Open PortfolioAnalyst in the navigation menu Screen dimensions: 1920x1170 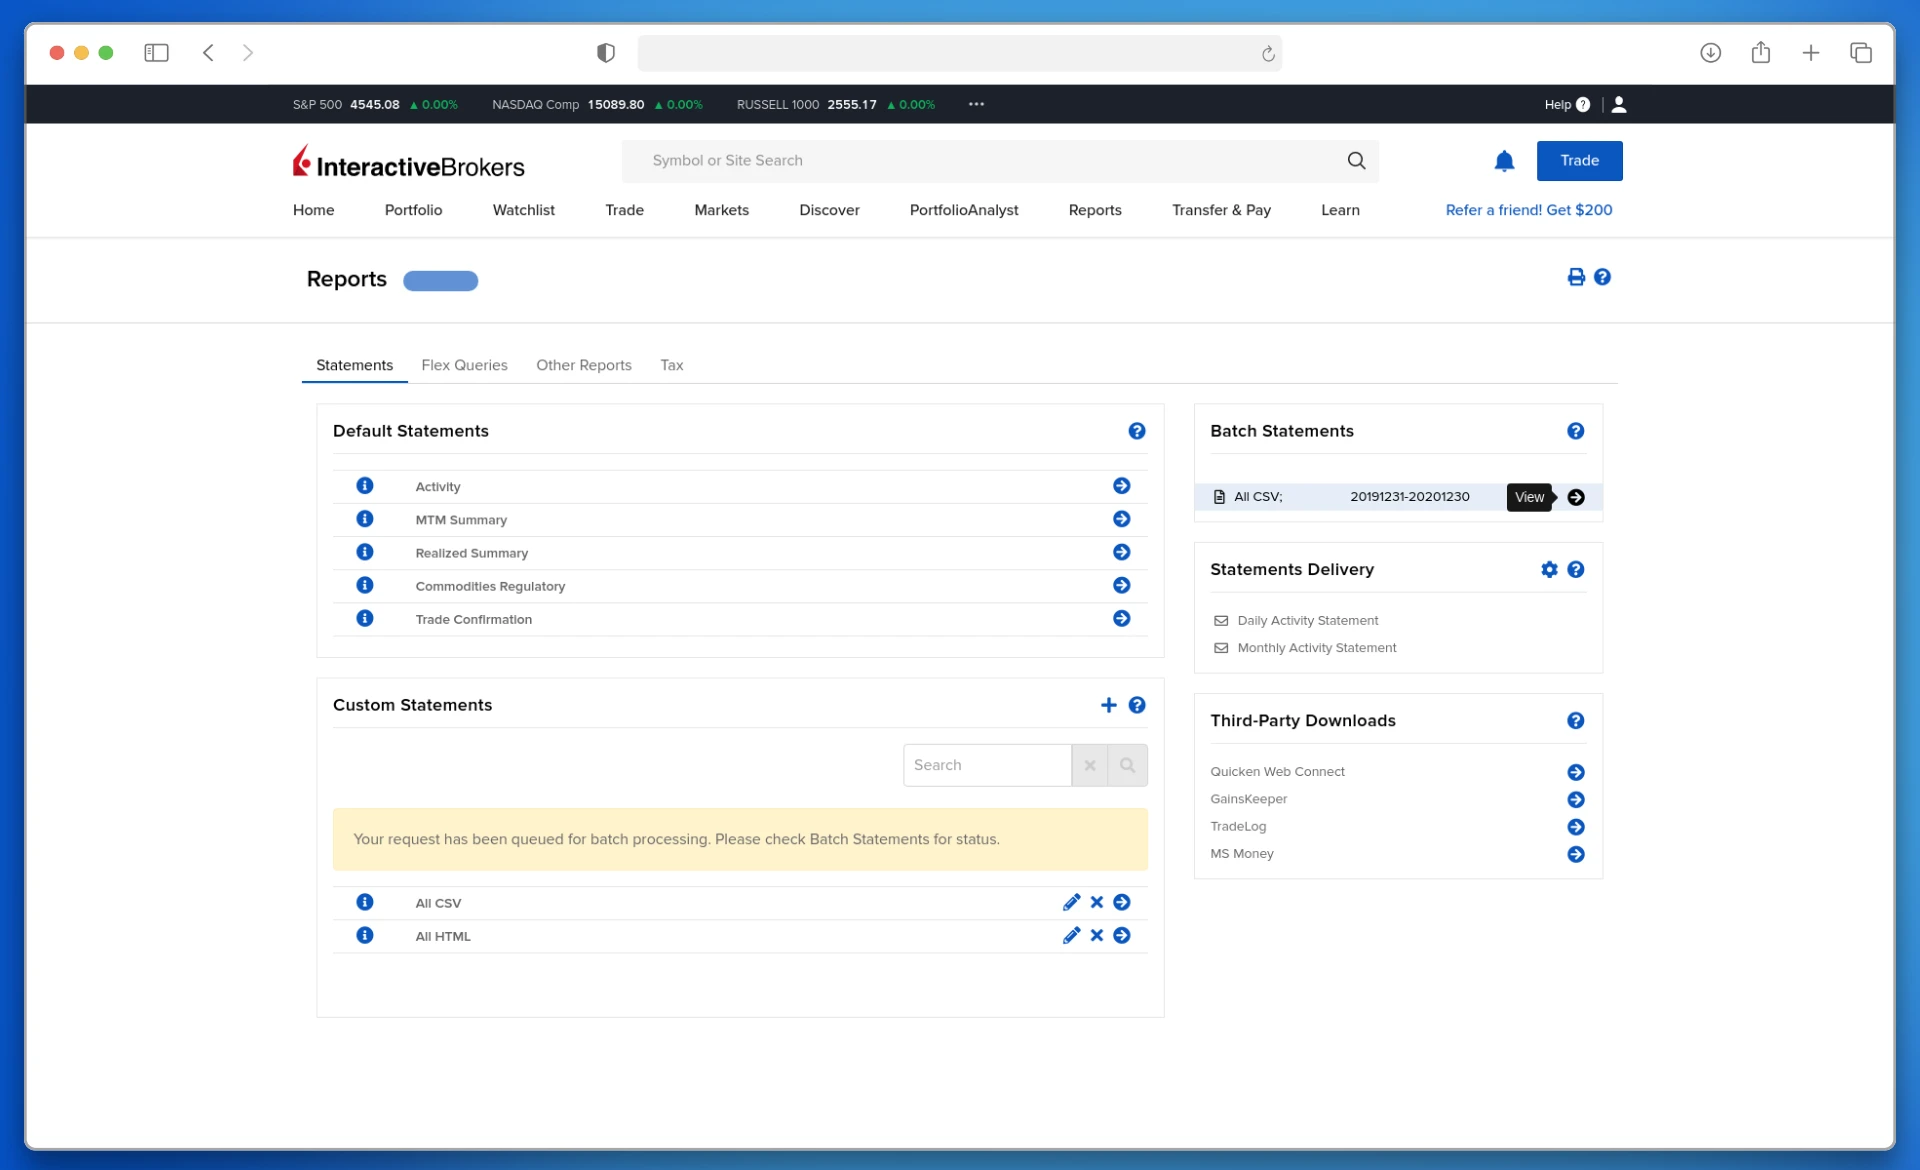(963, 210)
